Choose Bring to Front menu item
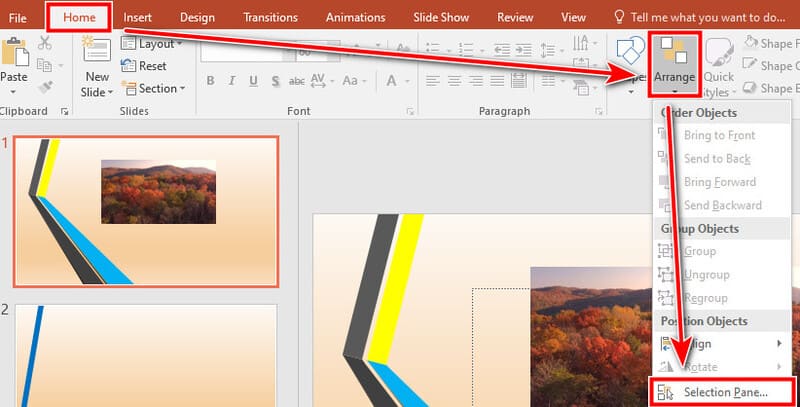This screenshot has width=800, height=407. [722, 135]
